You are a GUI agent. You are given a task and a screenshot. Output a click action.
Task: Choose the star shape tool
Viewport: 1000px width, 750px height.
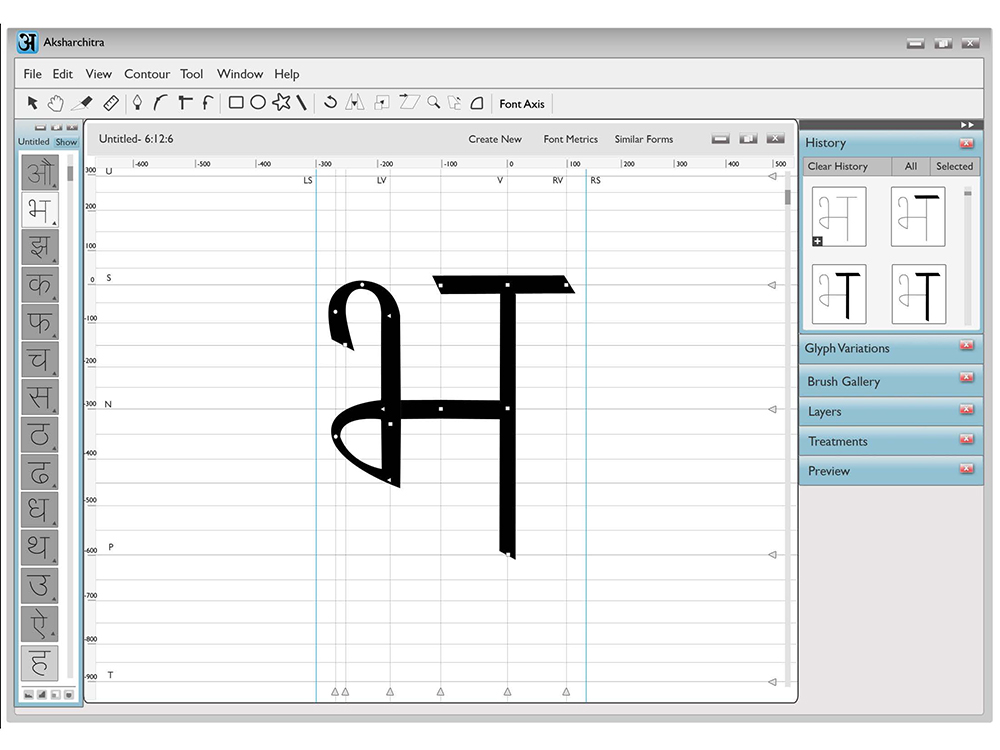point(281,102)
